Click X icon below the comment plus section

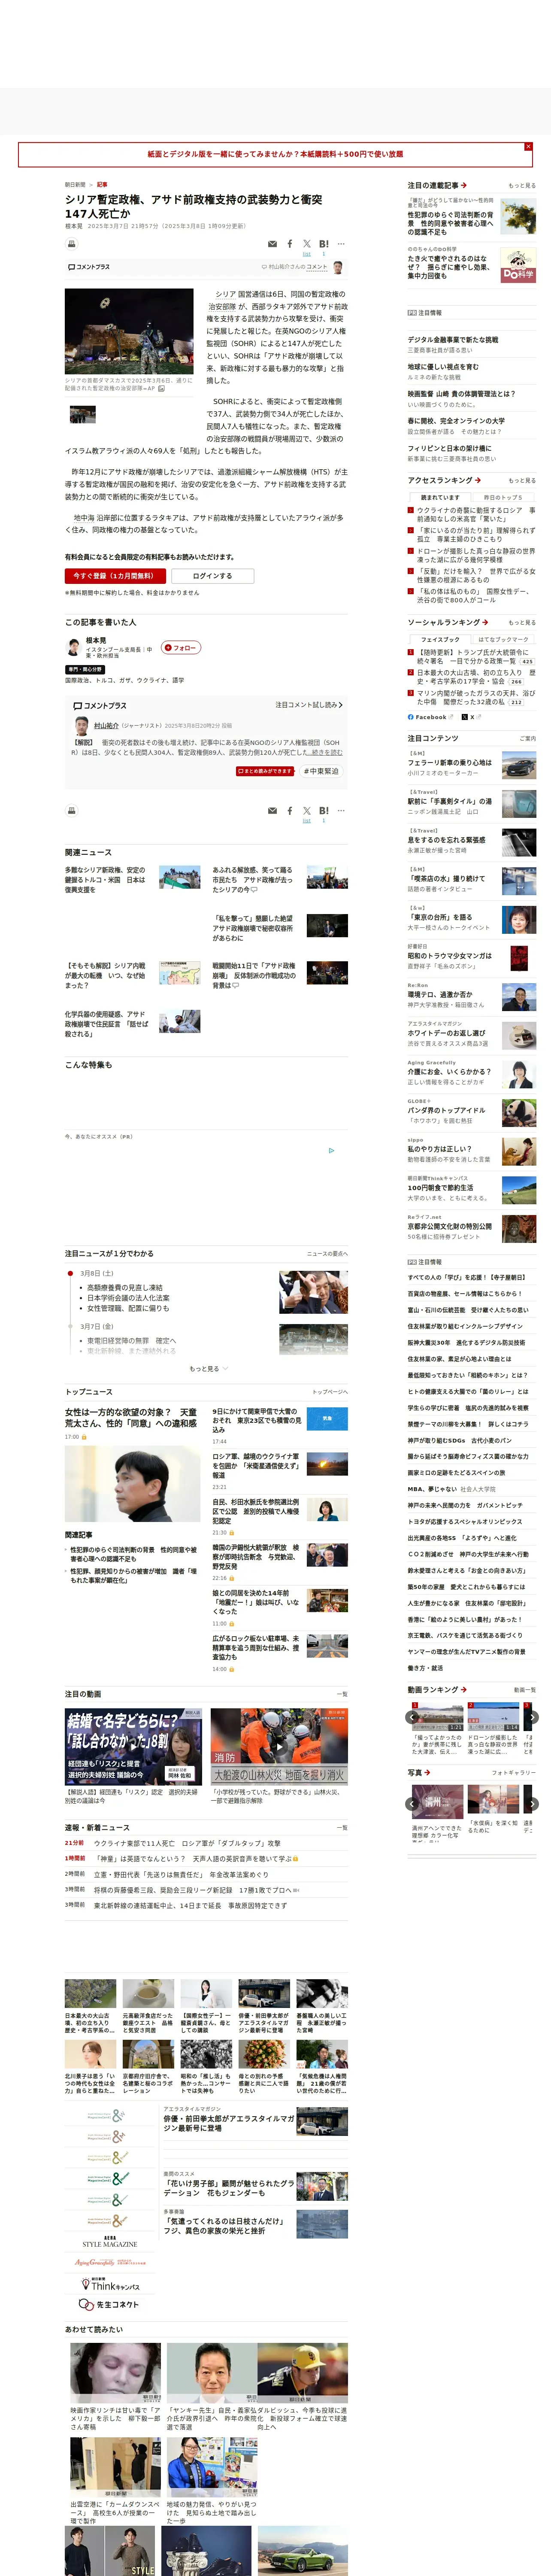pyautogui.click(x=307, y=811)
